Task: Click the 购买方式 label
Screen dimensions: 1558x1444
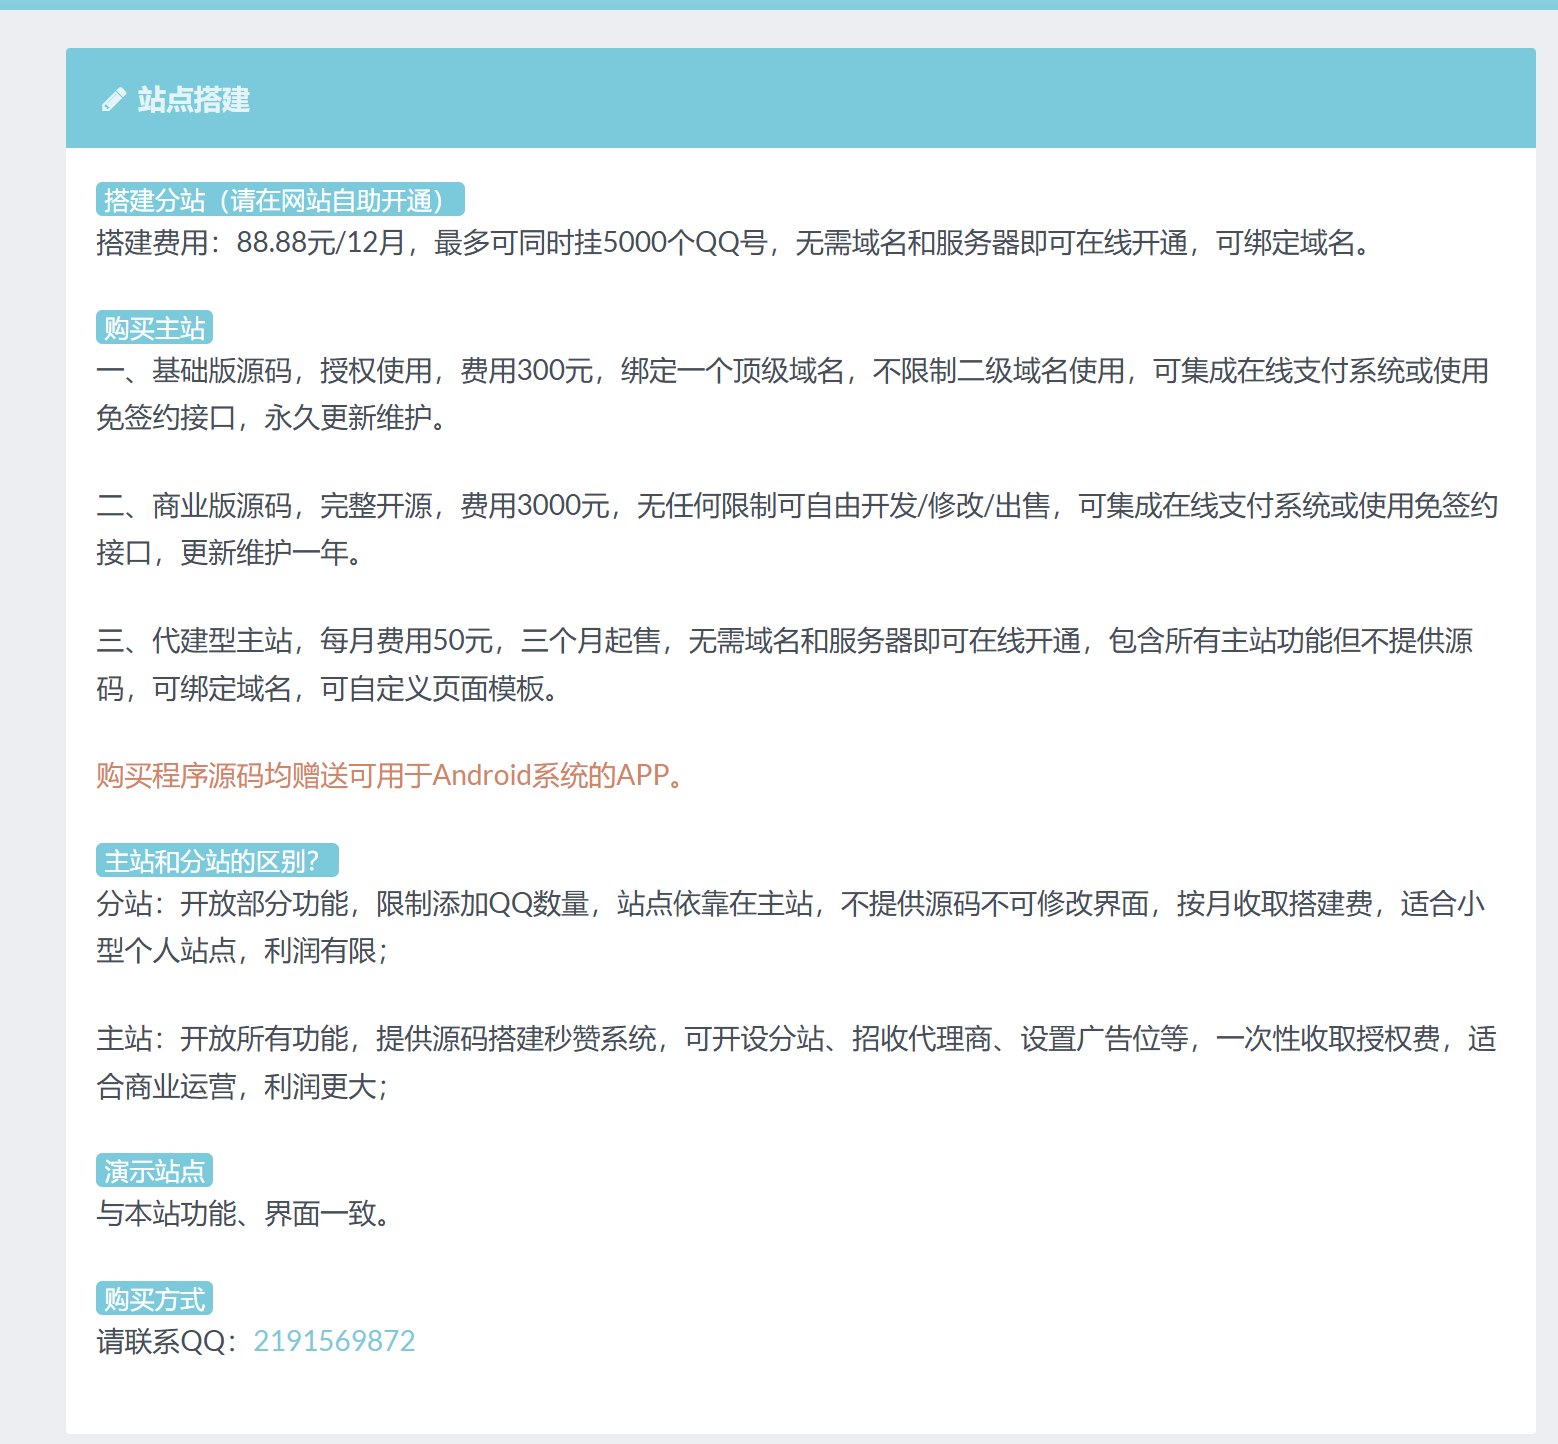Action: pos(154,1298)
